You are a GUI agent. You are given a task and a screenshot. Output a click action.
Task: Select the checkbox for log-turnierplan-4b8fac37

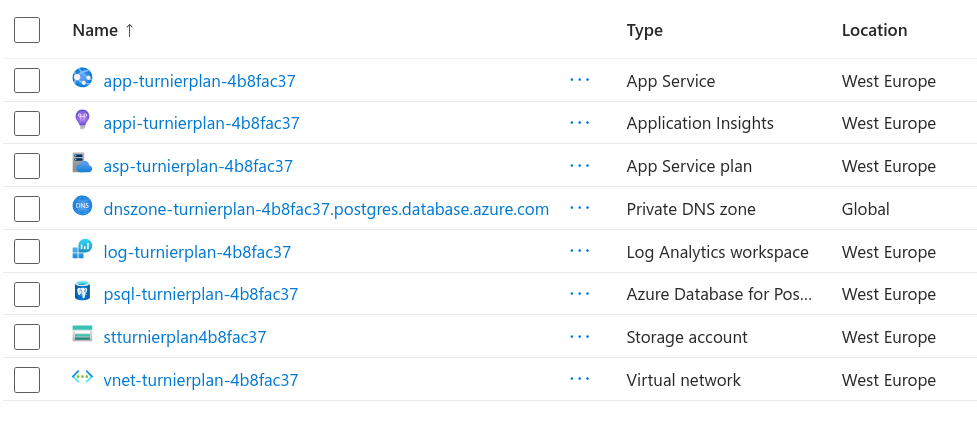27,251
